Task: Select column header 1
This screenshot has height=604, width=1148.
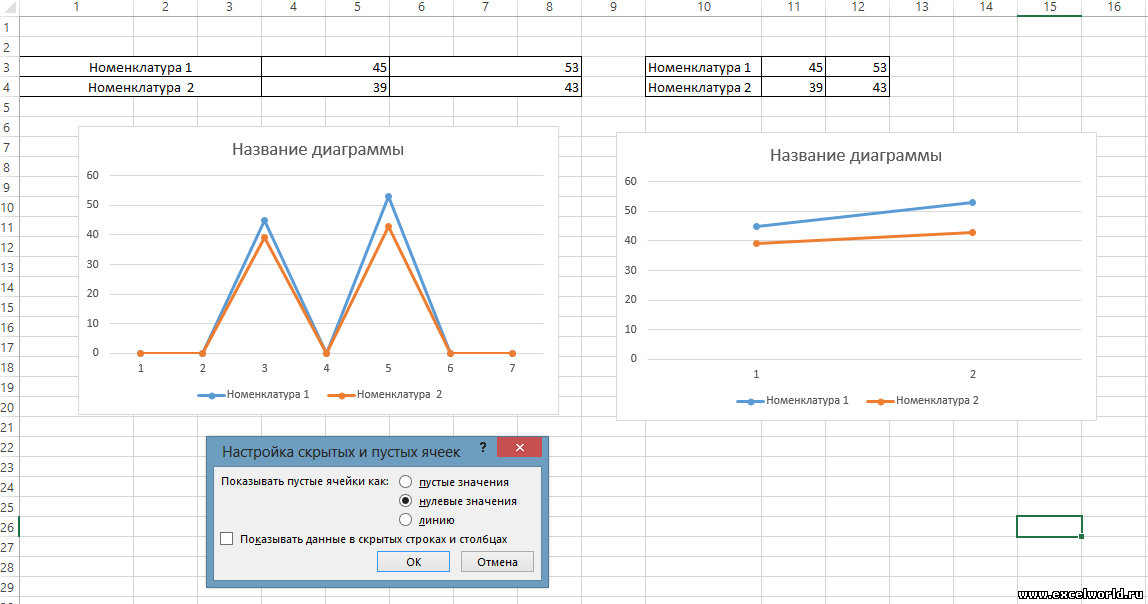Action: pos(76,7)
